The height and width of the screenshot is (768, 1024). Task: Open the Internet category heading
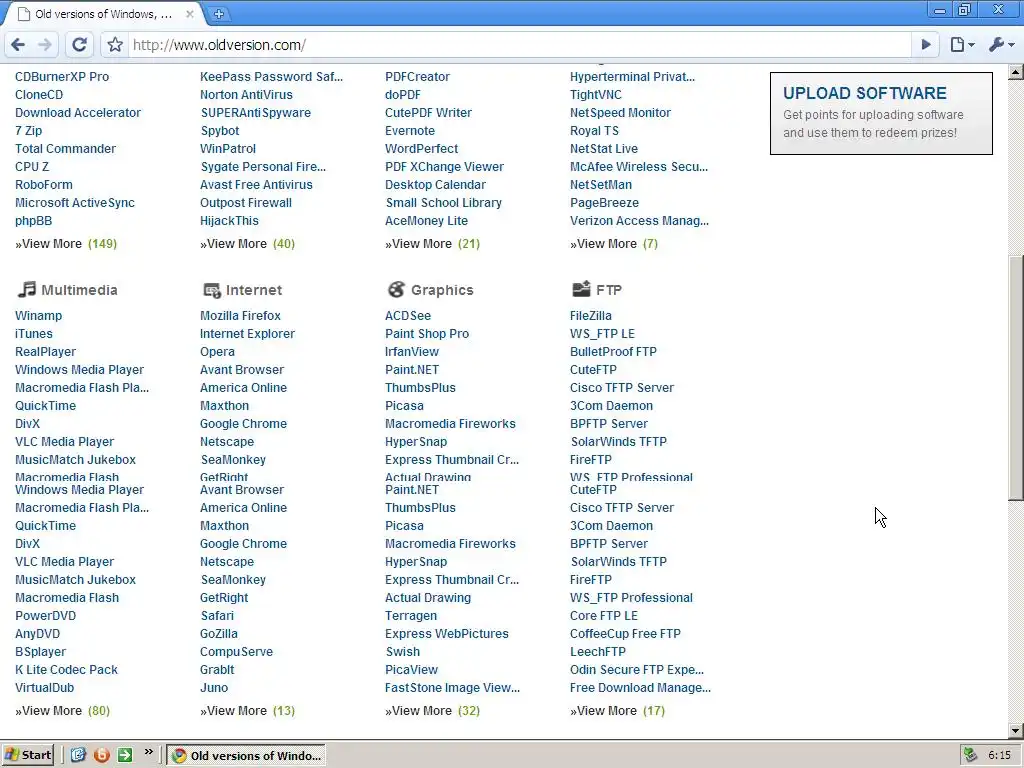253,290
